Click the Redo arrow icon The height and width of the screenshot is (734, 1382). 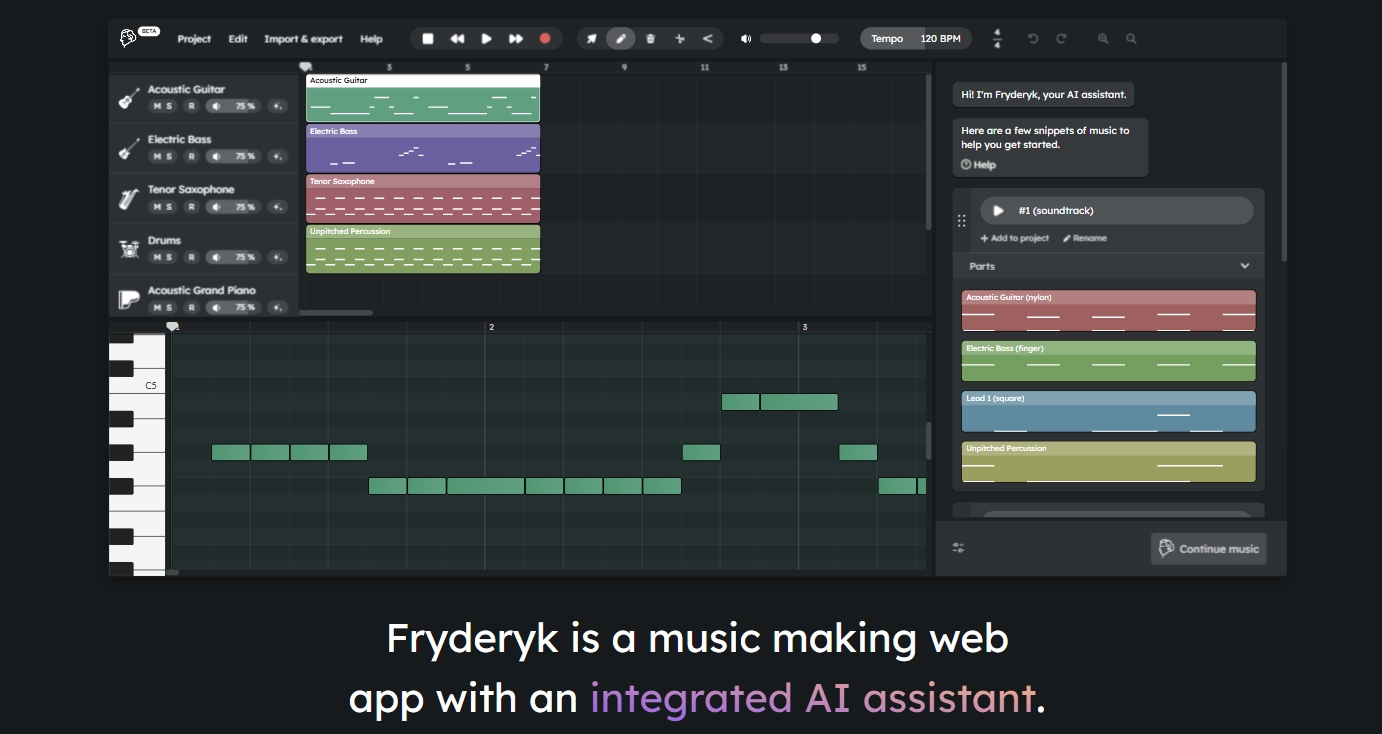pos(1061,39)
